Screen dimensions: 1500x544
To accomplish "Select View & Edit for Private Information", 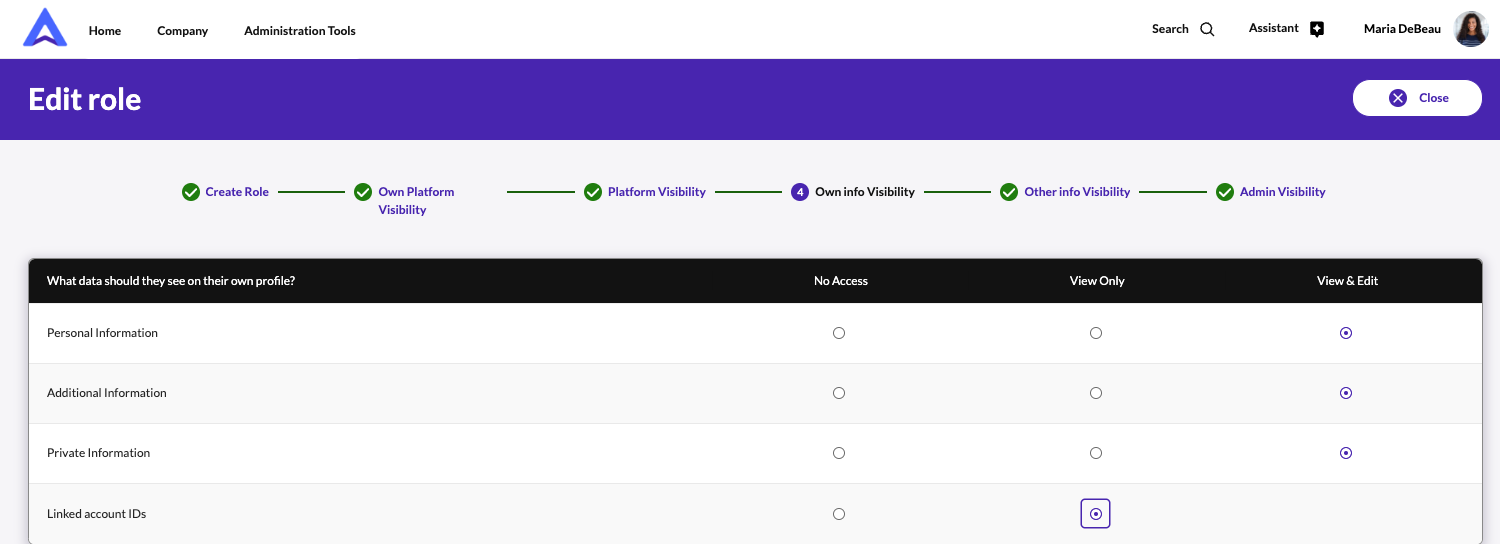I will pos(1346,453).
